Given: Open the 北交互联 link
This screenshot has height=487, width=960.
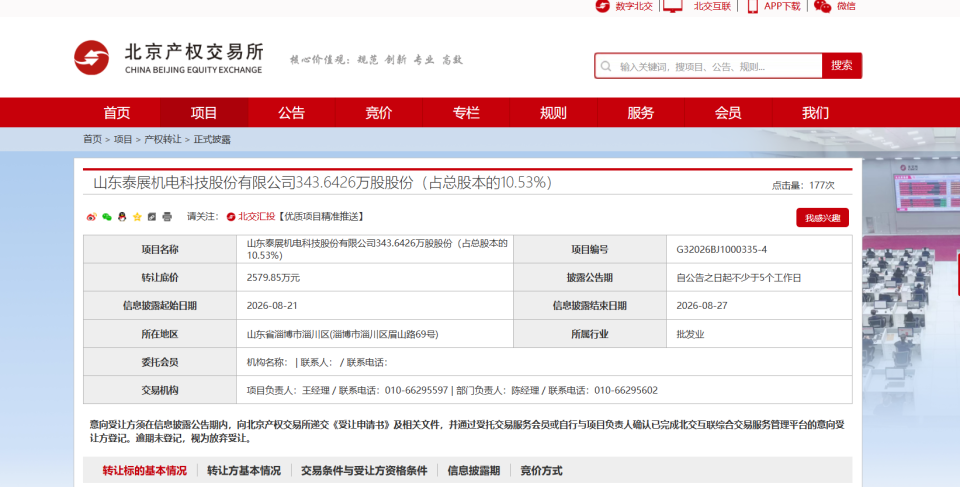Looking at the screenshot, I should (x=712, y=6).
